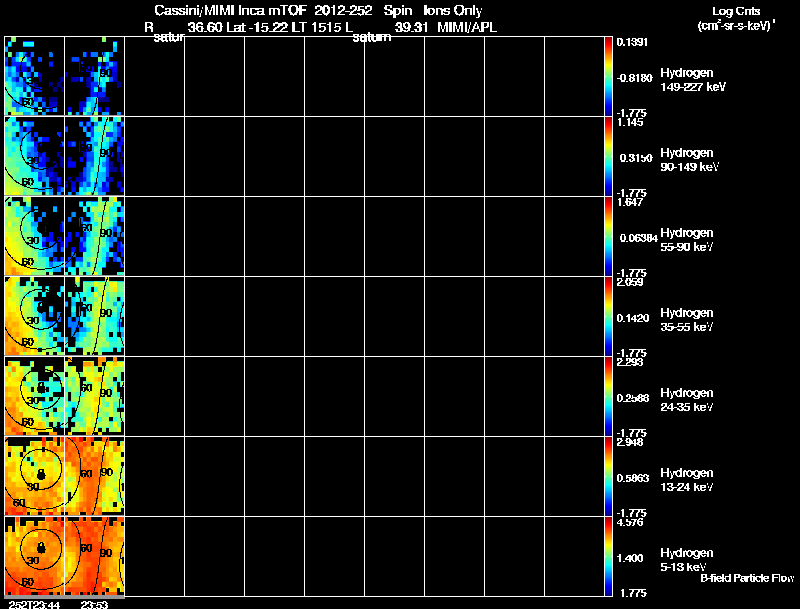The image size is (800, 609).
Task: Click the 23:53 Hydrogen 13-24 keV image
Action: pyautogui.click(x=94, y=476)
